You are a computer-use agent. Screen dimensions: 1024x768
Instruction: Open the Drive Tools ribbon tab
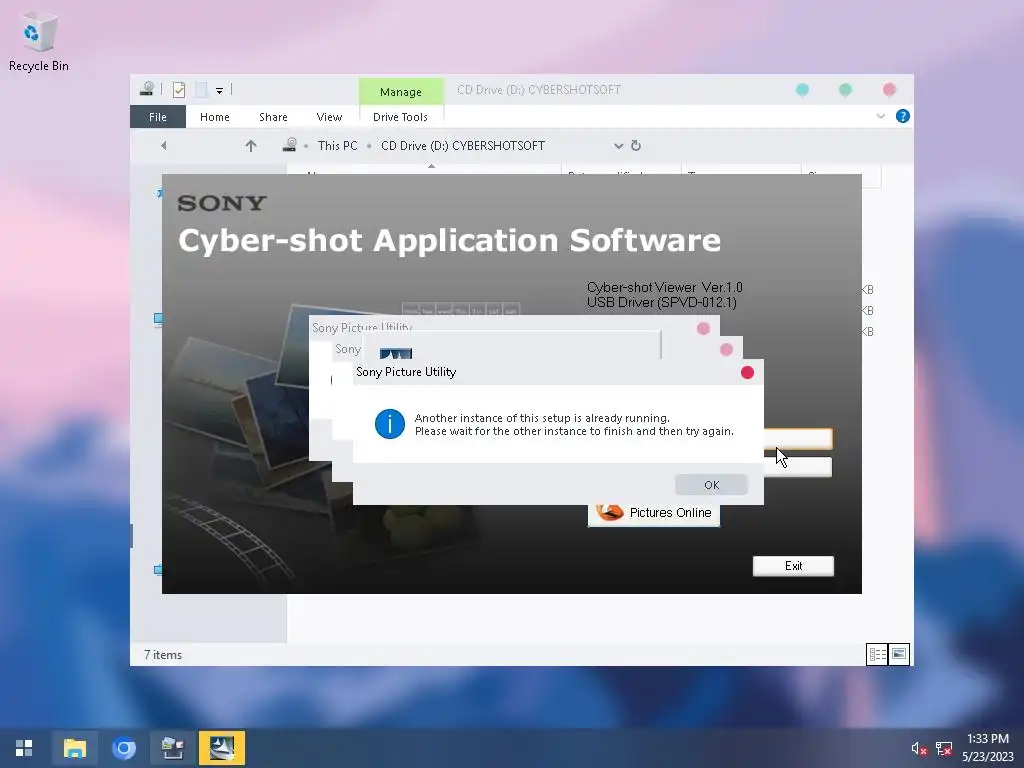(400, 117)
